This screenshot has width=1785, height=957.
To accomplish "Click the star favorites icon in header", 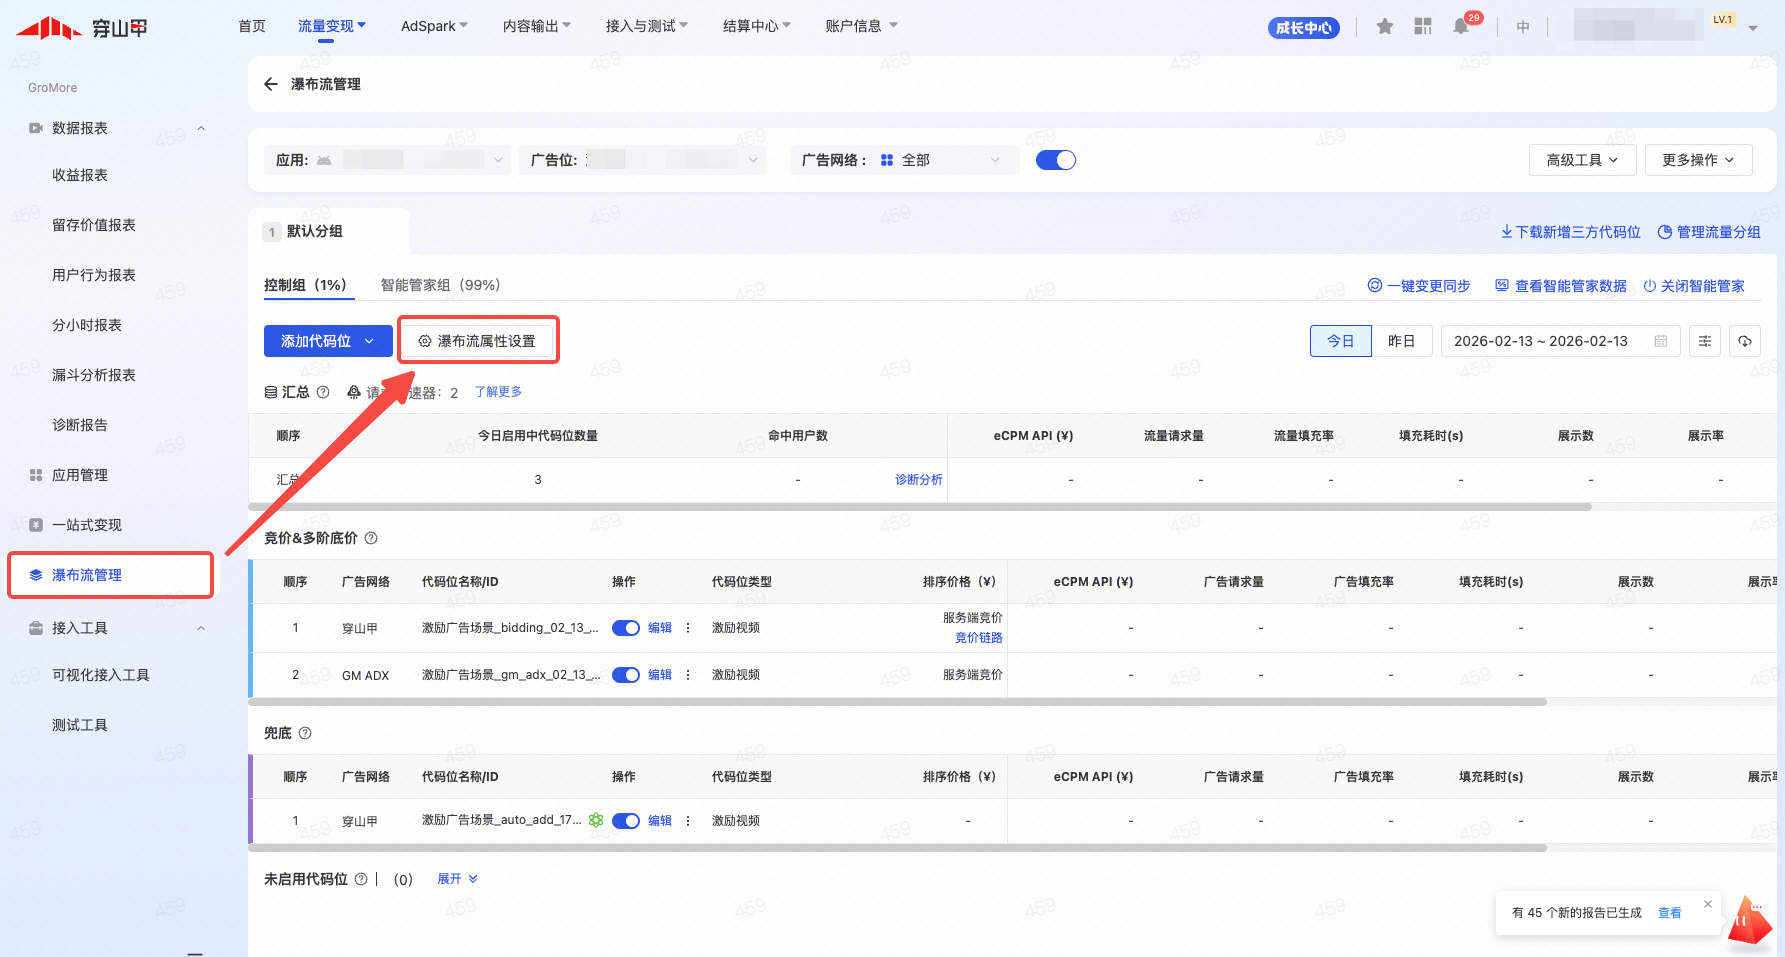I will point(1385,27).
